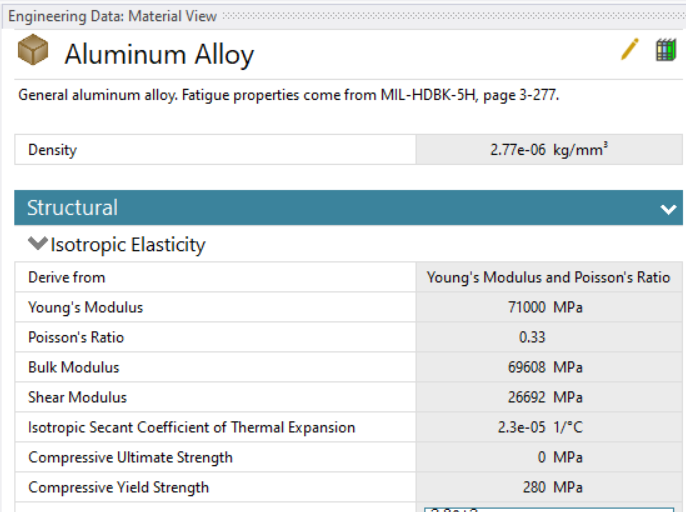The width and height of the screenshot is (686, 512).
Task: Select the Shear Modulus 26692 MPa value
Action: pyautogui.click(x=548, y=397)
